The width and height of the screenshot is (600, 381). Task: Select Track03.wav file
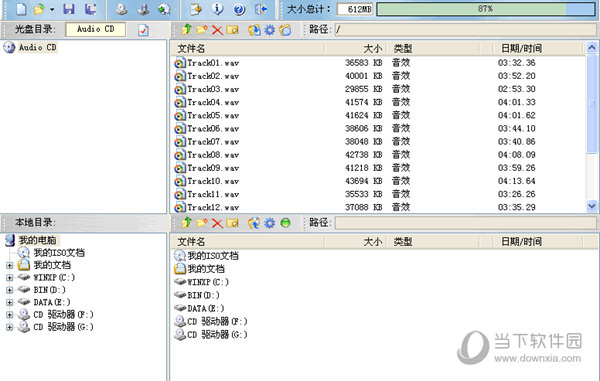(x=213, y=89)
